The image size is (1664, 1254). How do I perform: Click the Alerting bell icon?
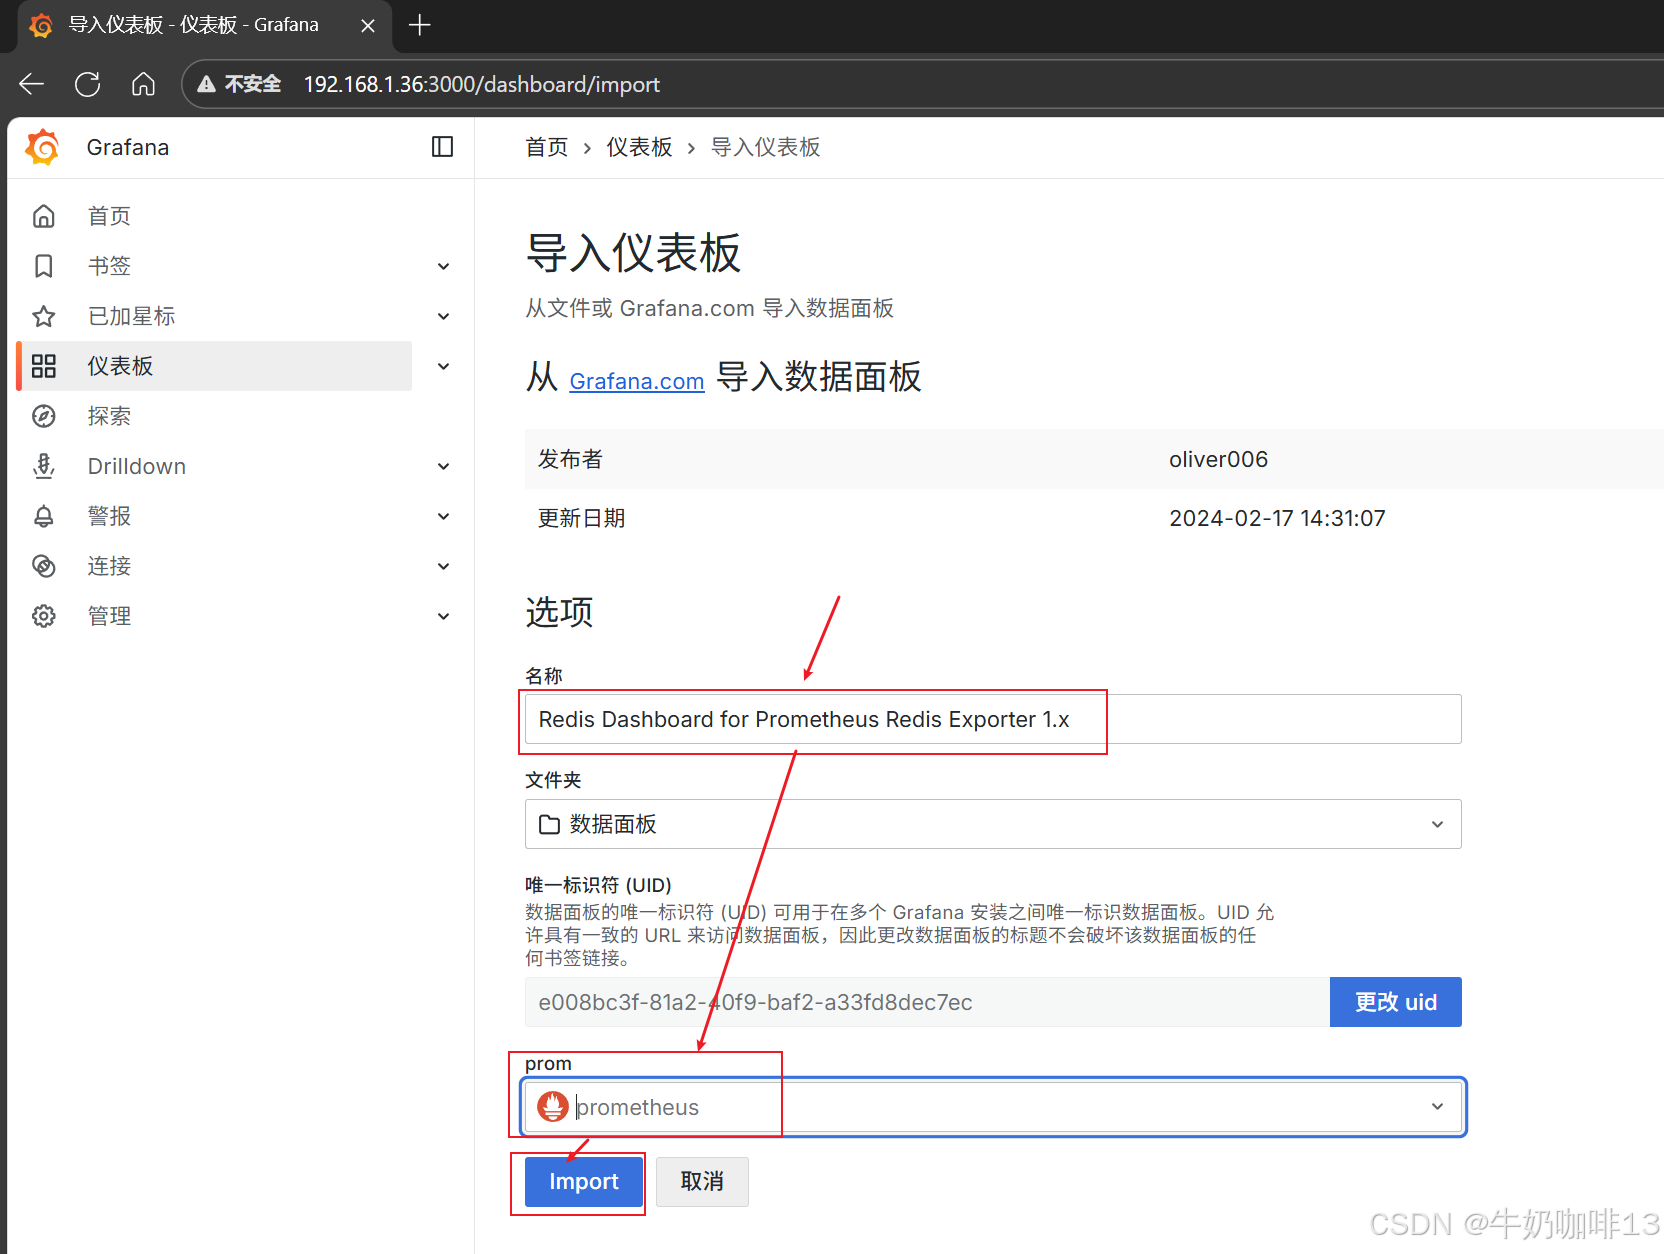(x=44, y=516)
